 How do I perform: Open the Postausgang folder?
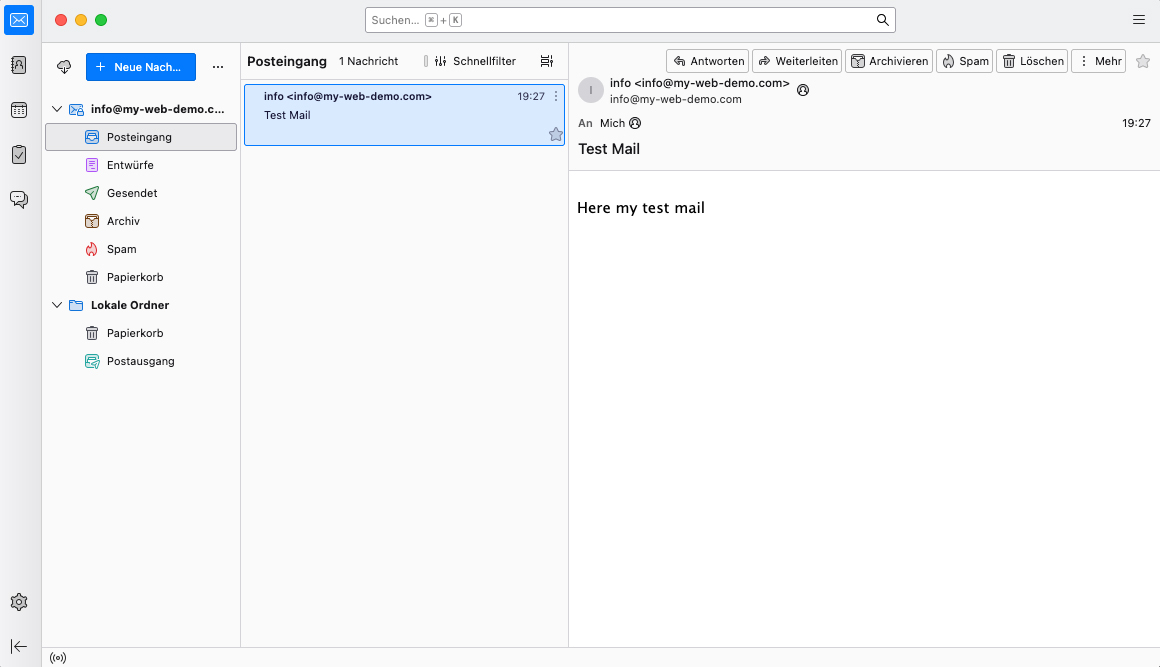coord(141,362)
